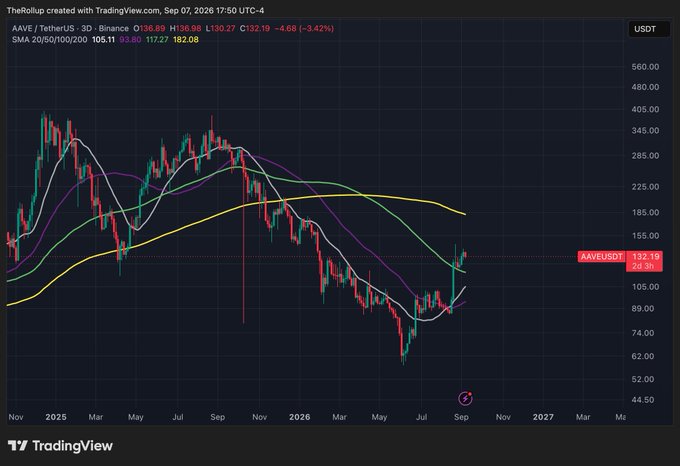Click the TradingView logo at bottom
This screenshot has height=466, width=680.
pyautogui.click(x=60, y=446)
